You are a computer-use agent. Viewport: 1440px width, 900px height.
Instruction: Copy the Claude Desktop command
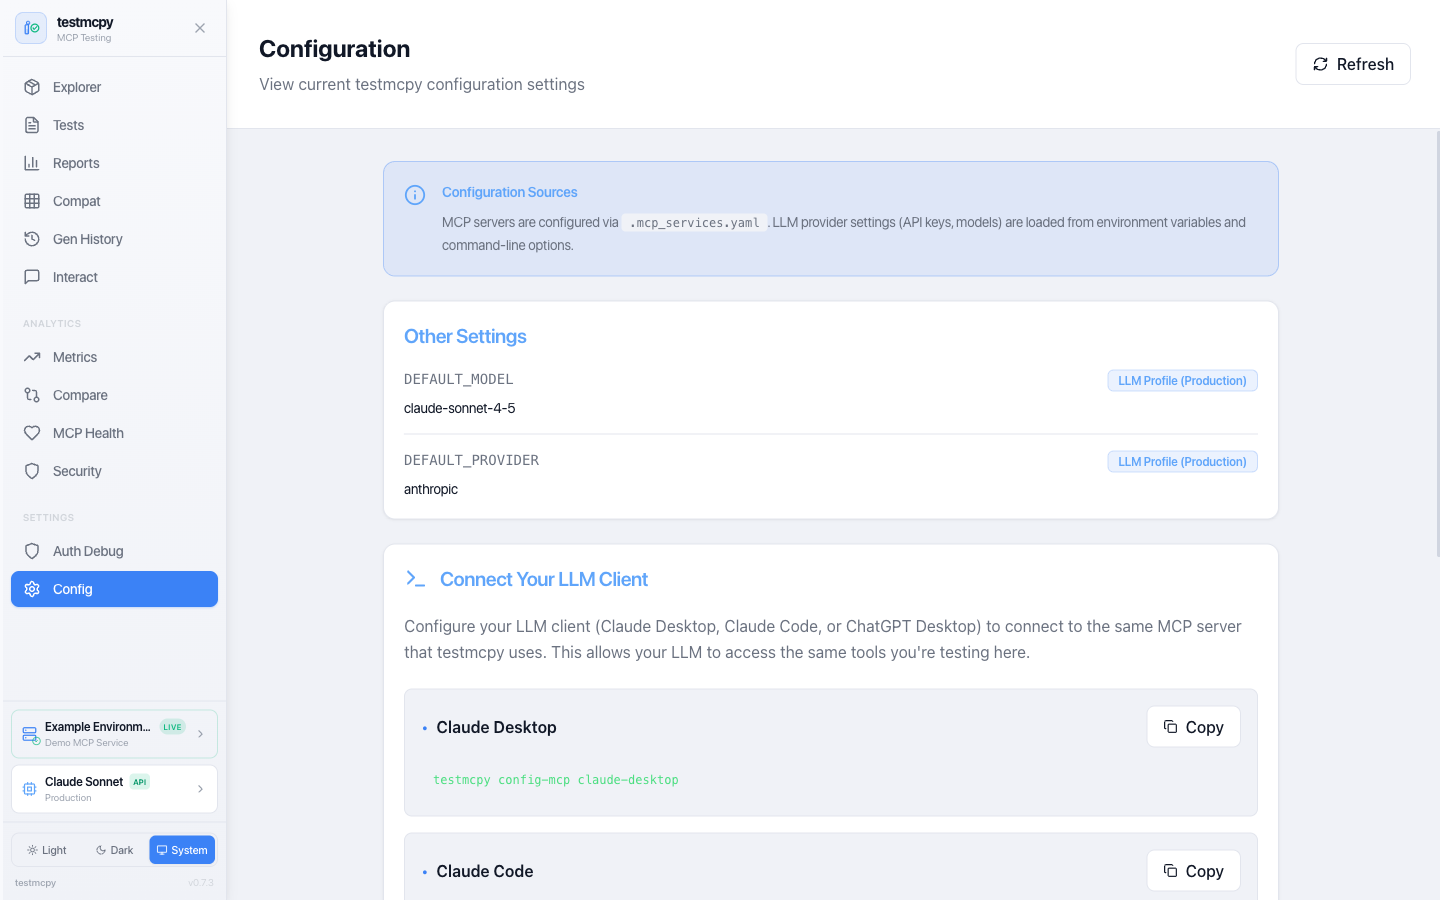click(x=1193, y=727)
